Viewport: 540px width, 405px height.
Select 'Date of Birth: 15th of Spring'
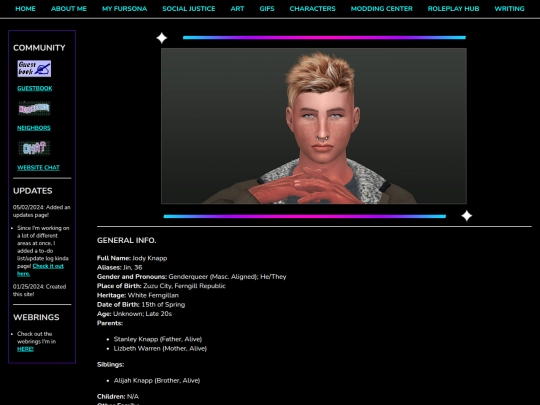[x=141, y=305]
